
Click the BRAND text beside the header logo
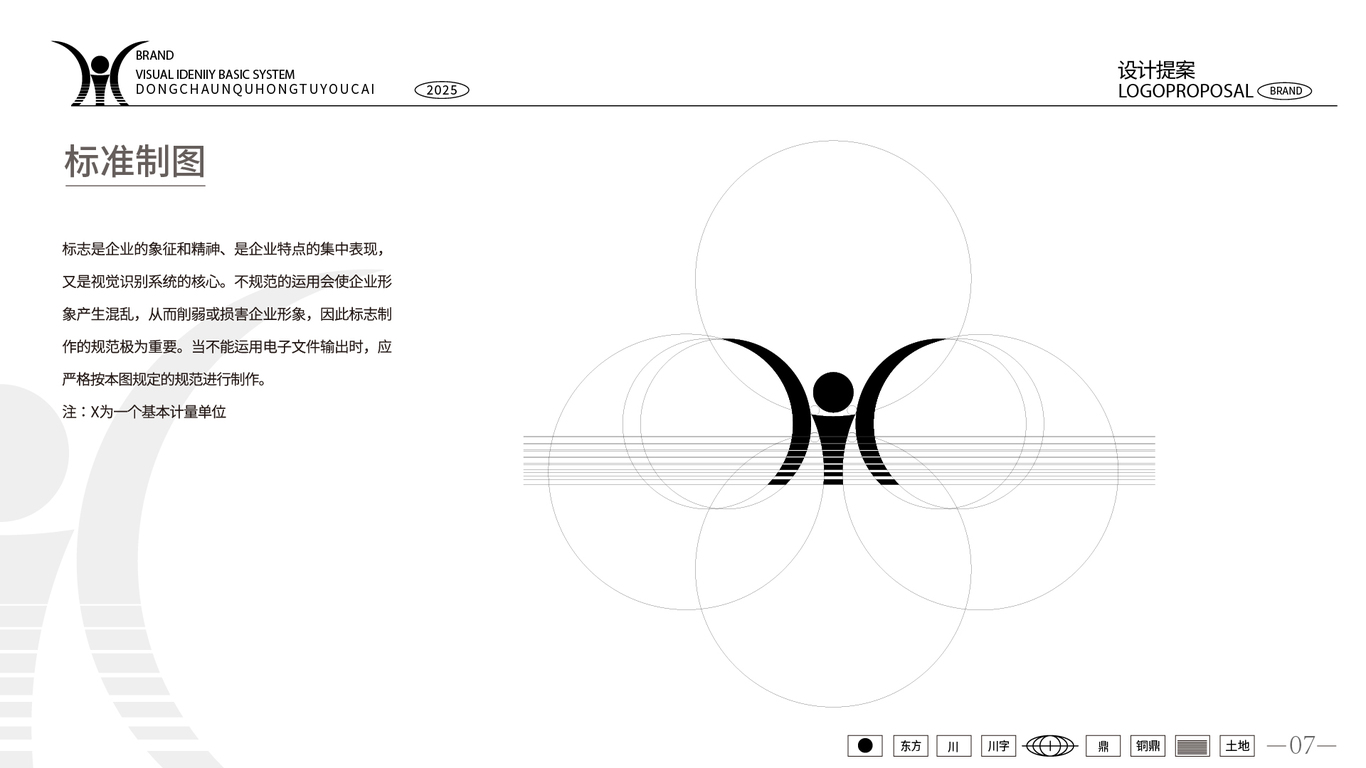coord(154,56)
